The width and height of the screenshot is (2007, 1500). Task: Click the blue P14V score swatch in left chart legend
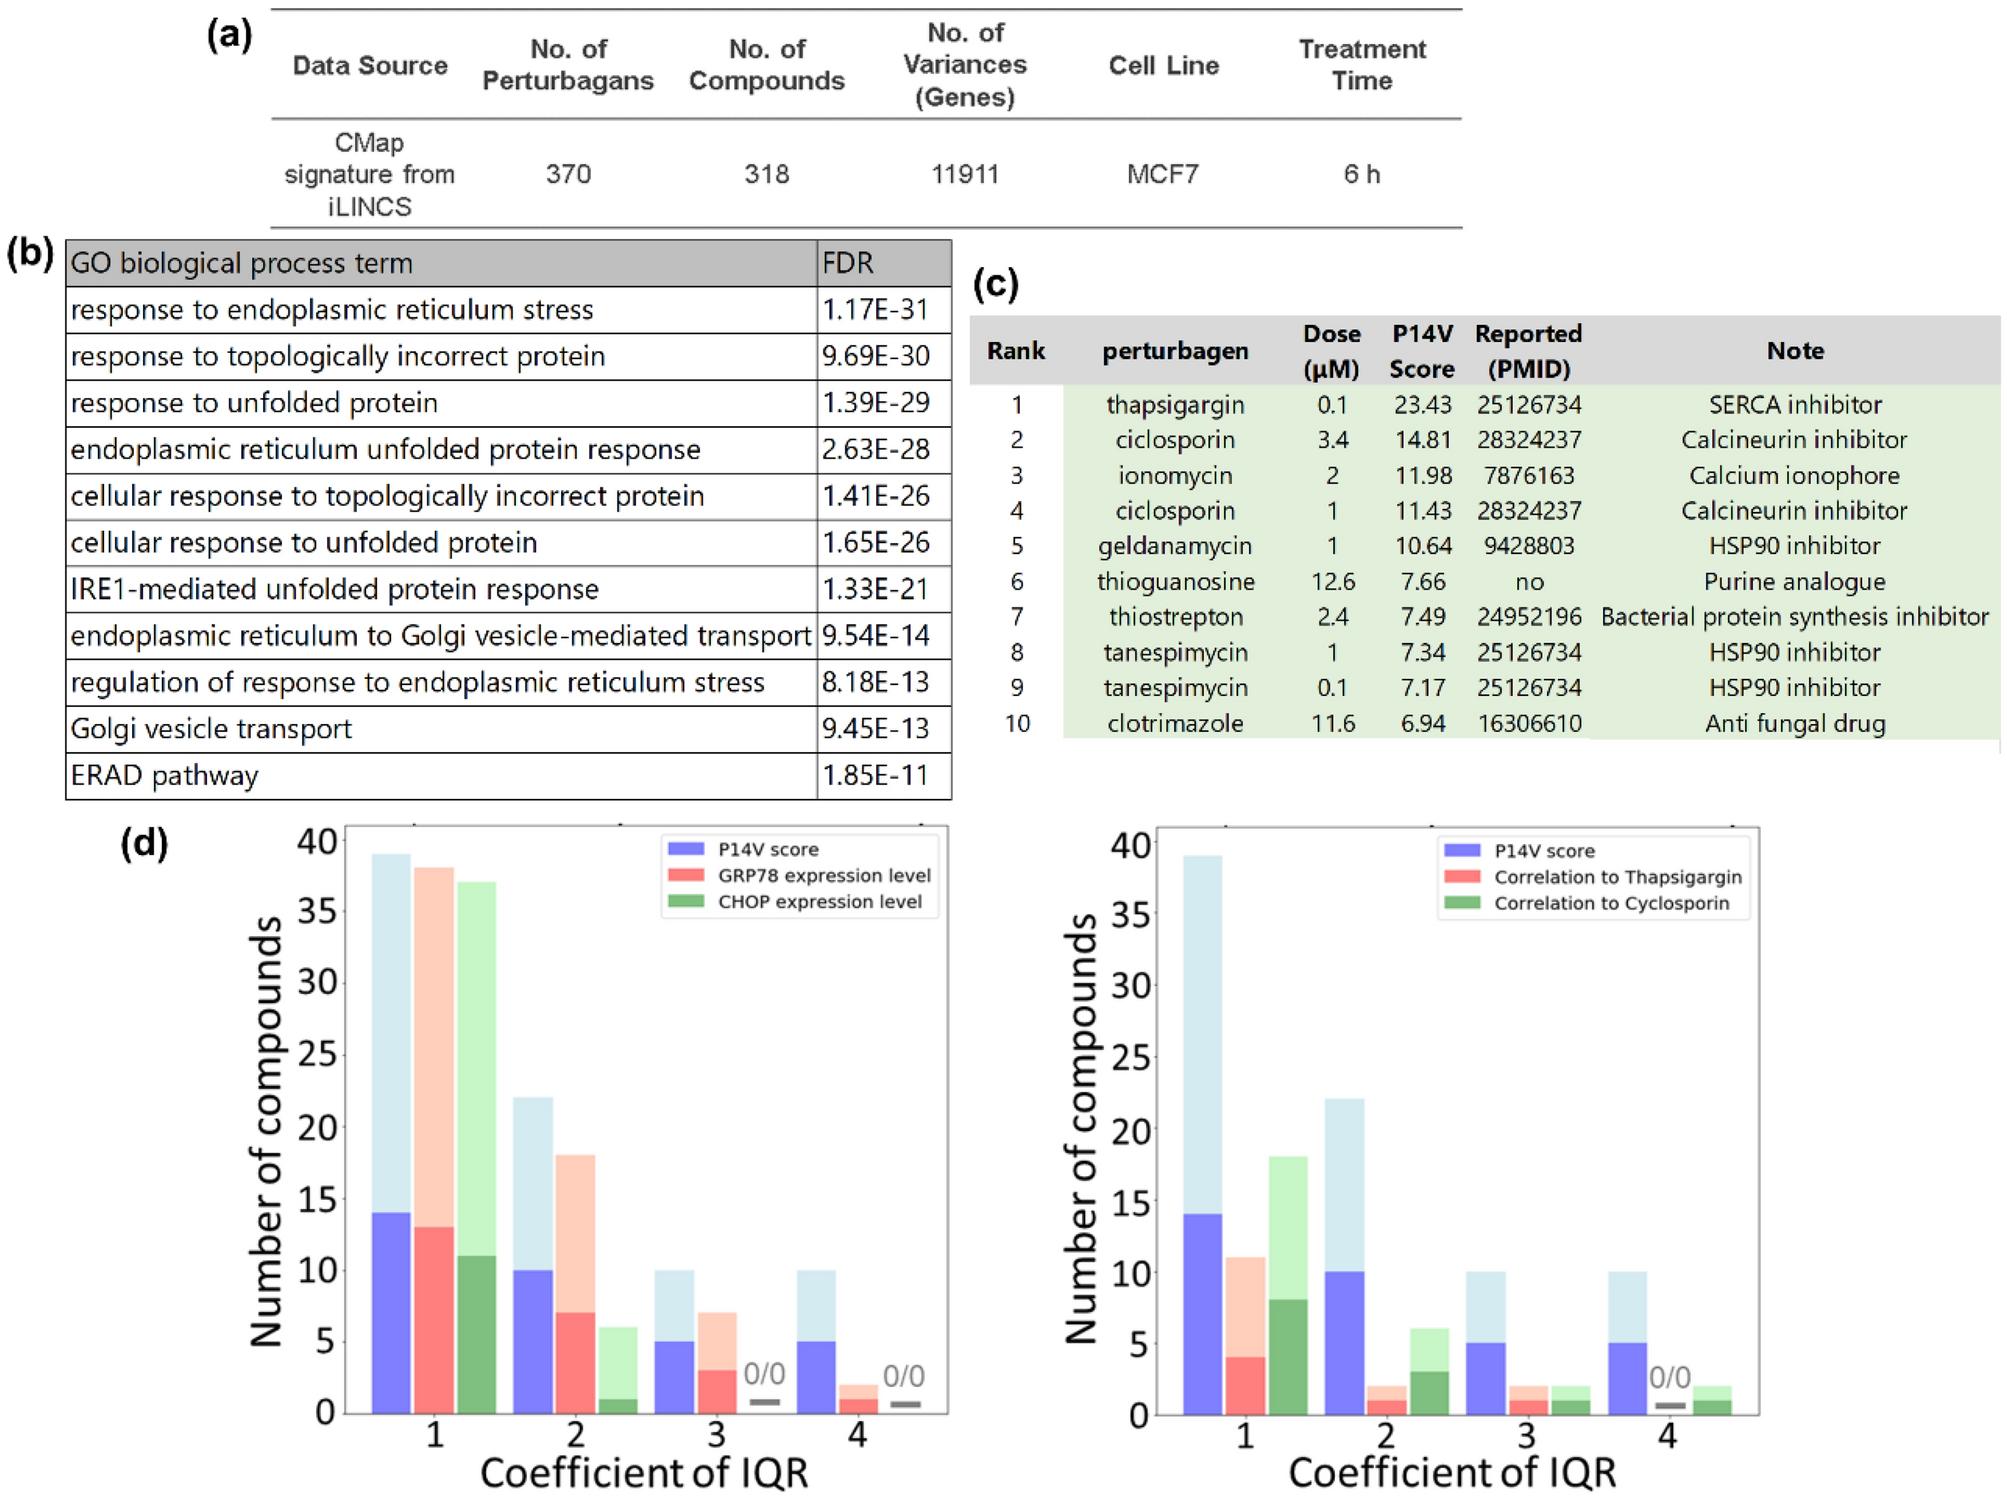click(x=686, y=848)
